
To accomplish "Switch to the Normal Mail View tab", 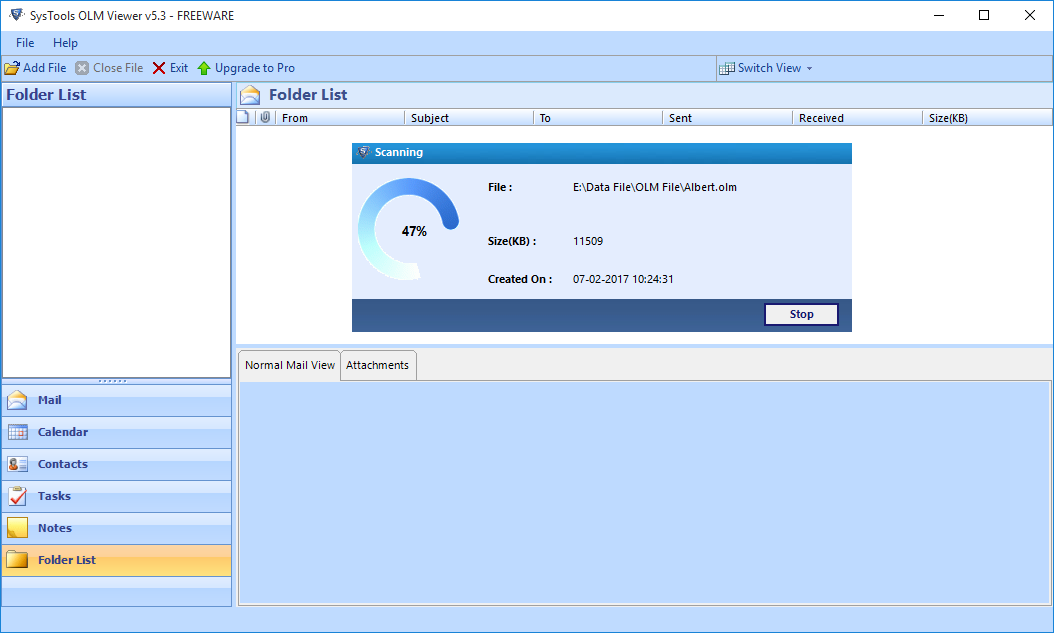I will pyautogui.click(x=290, y=365).
